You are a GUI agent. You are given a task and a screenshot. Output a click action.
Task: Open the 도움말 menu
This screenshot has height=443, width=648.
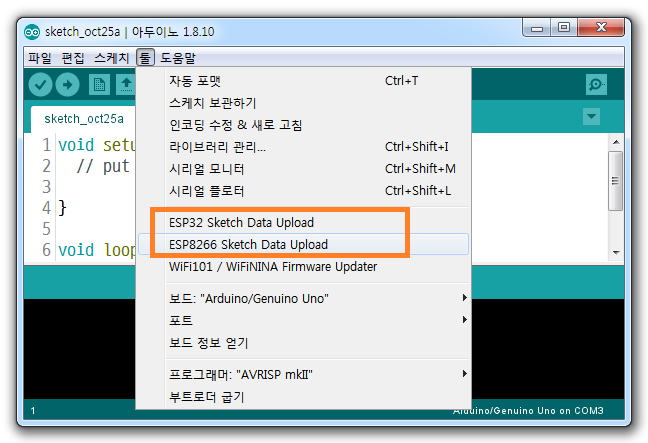tap(178, 58)
